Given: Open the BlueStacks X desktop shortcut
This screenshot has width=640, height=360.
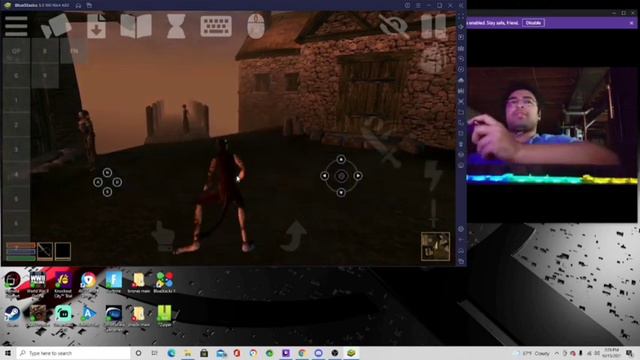Looking at the screenshot, I should pos(164,282).
